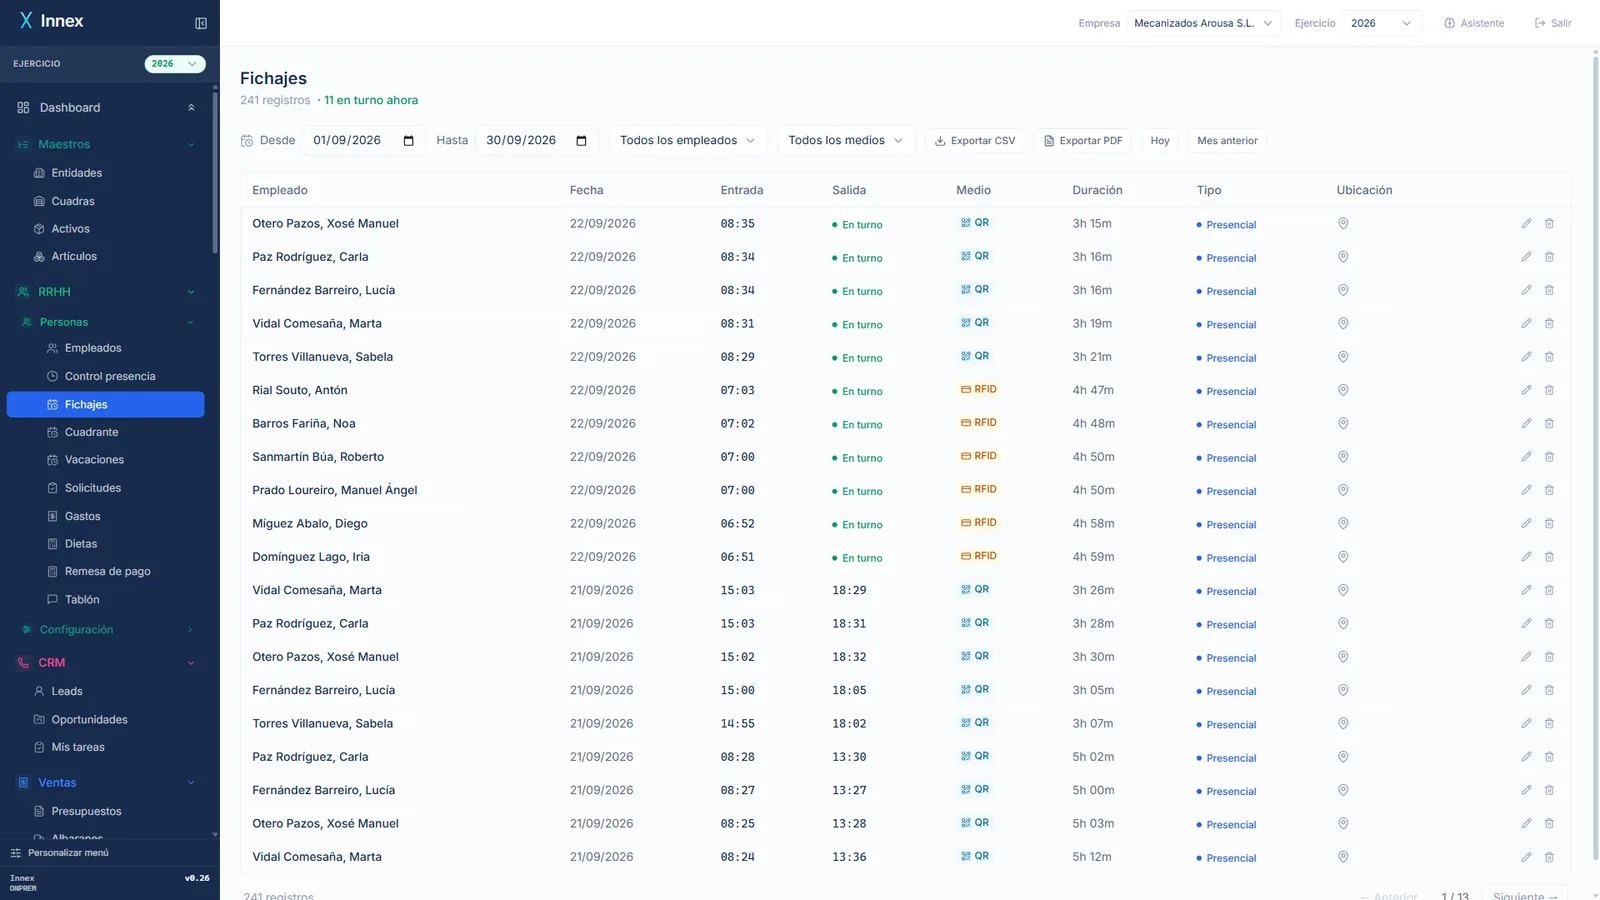Open the Hasta date calendar picker icon
Viewport: 1600px width, 900px height.
point(581,141)
